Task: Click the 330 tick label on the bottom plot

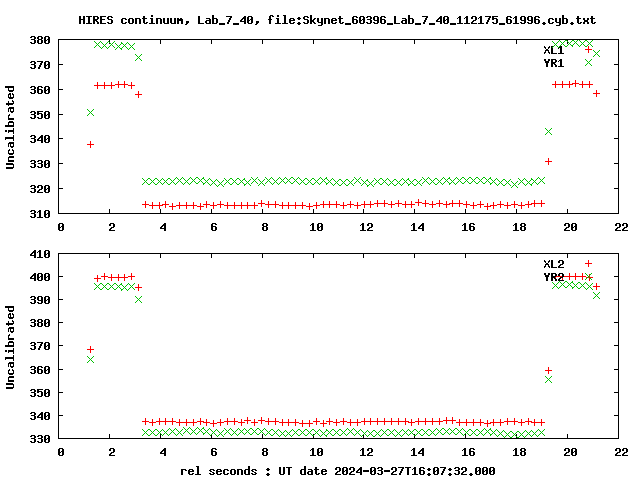Action: tap(40, 439)
